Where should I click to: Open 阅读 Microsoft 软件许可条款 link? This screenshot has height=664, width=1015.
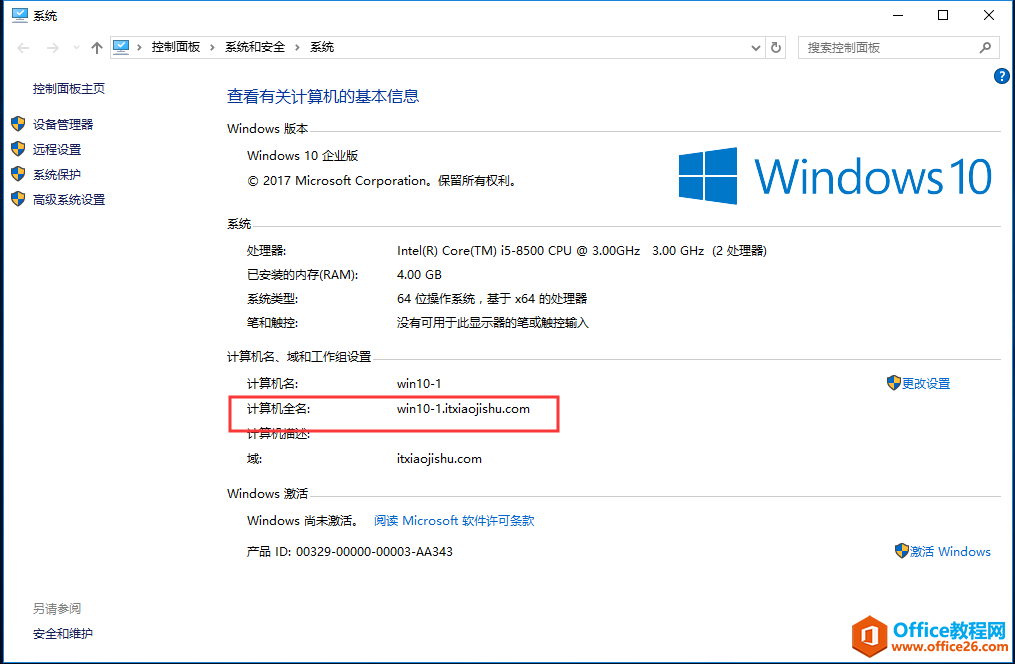454,521
